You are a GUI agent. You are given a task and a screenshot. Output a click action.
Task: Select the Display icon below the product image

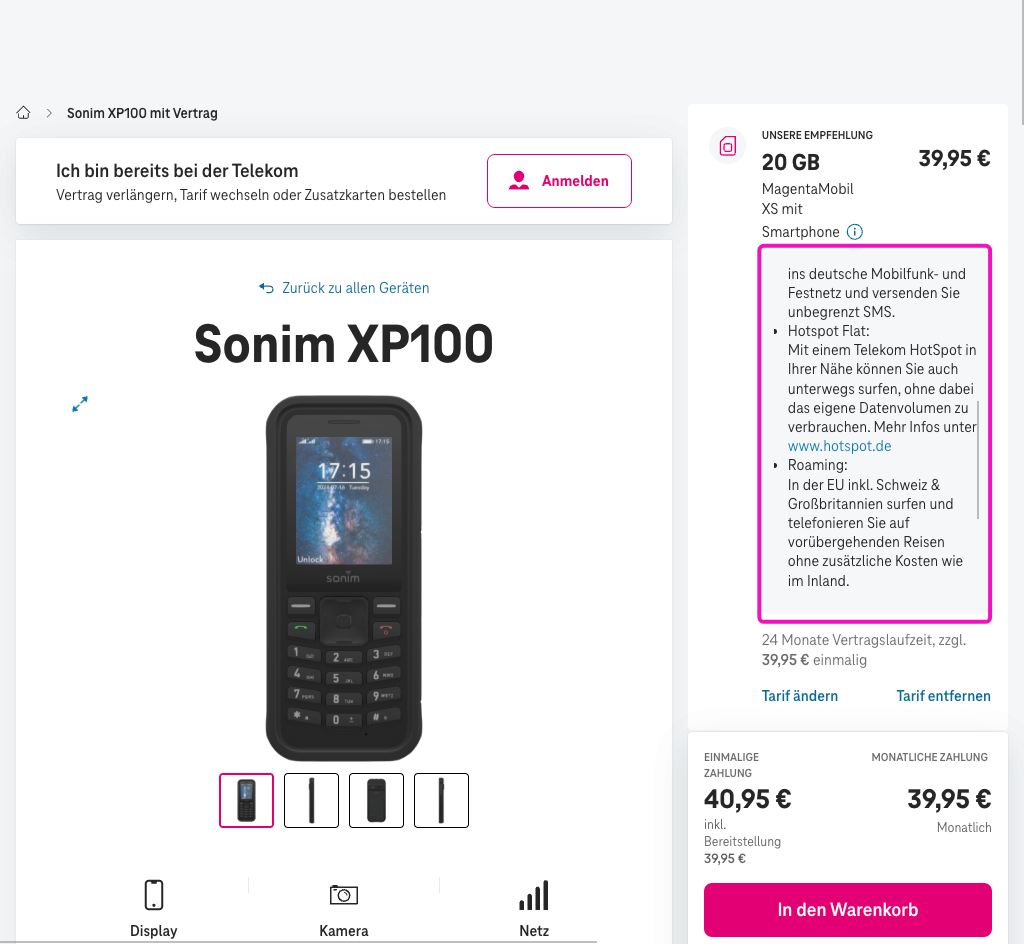pyautogui.click(x=153, y=894)
